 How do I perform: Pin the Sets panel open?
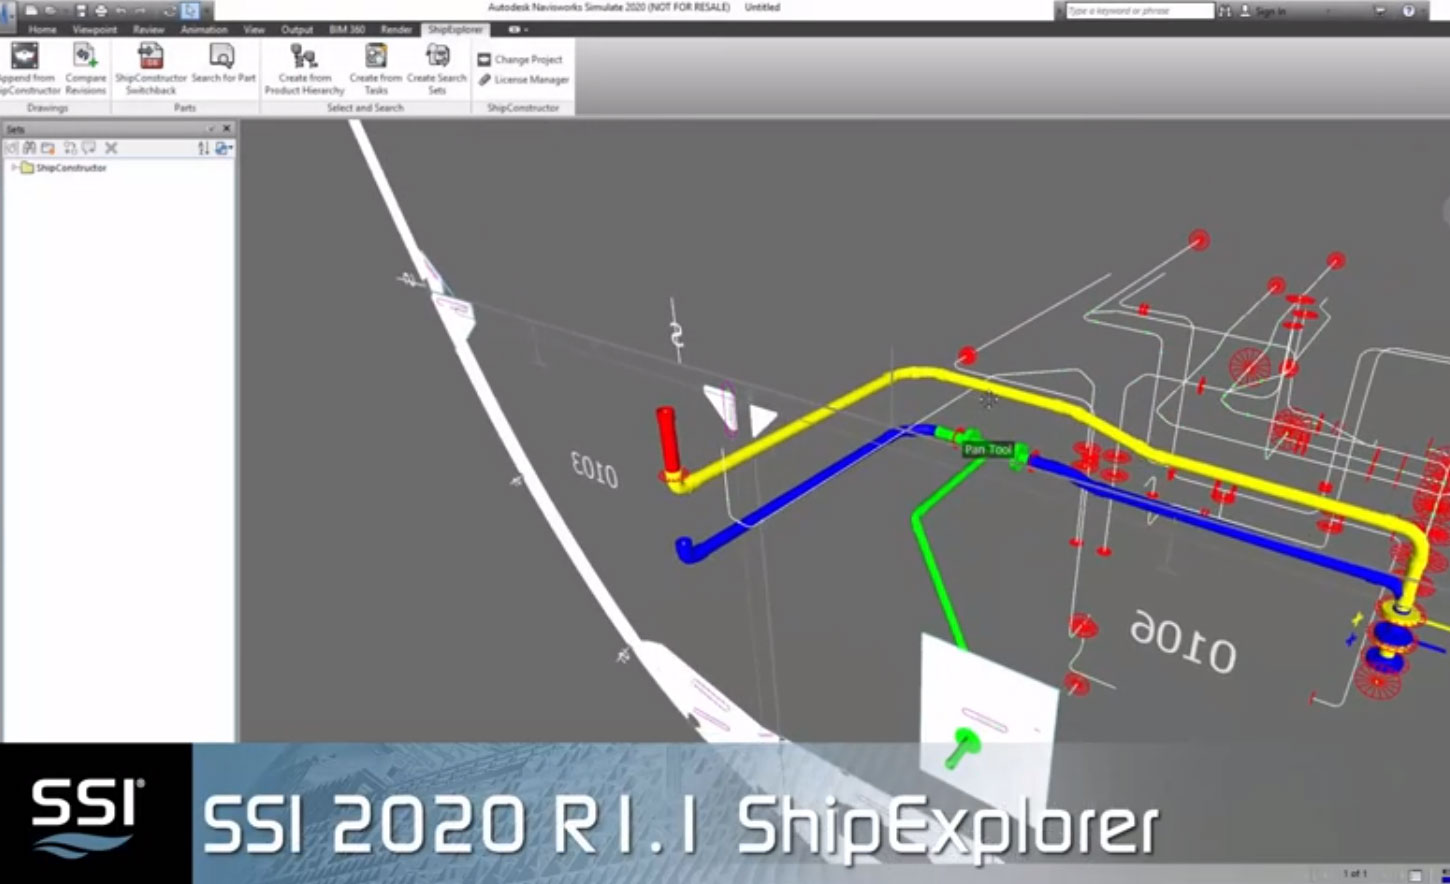(212, 128)
